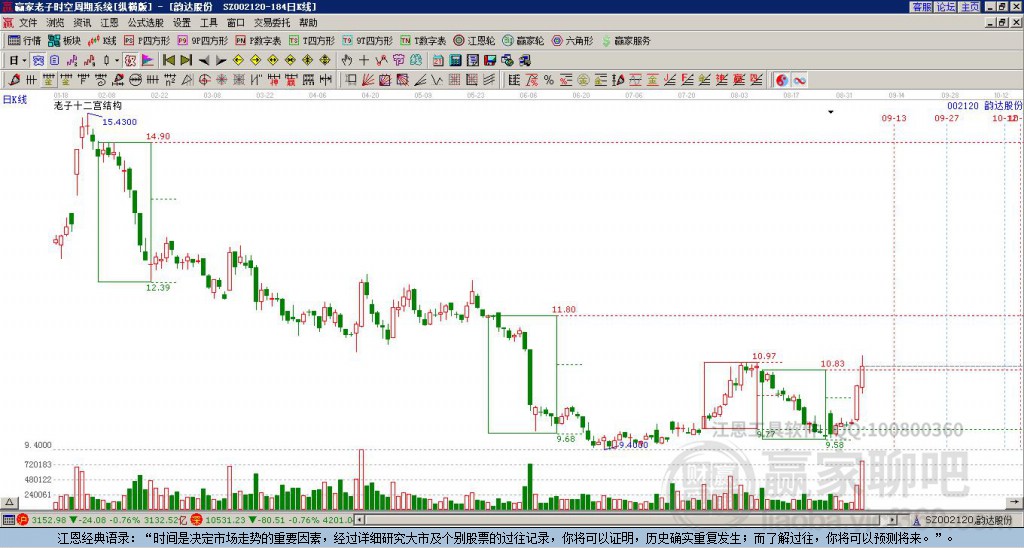The width and height of the screenshot is (1024, 548).
Task: Click the 002120 韵达股份 stock label
Action: click(984, 105)
